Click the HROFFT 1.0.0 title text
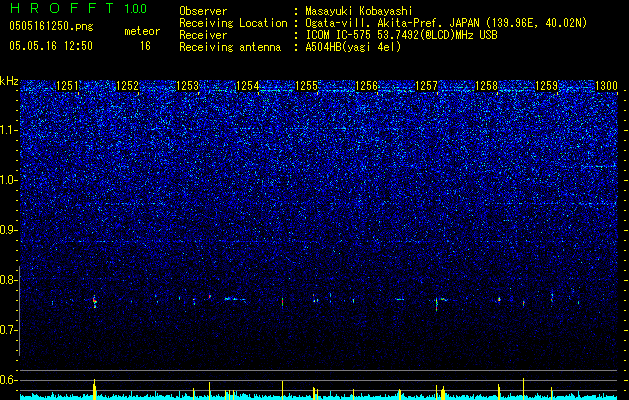The width and height of the screenshot is (629, 400). tap(78, 8)
